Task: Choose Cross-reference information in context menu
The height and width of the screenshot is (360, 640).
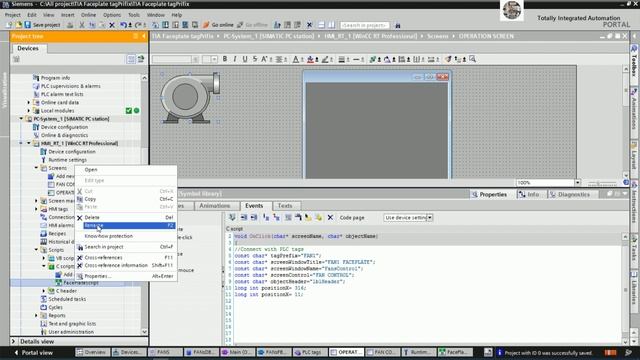Action: [126, 265]
